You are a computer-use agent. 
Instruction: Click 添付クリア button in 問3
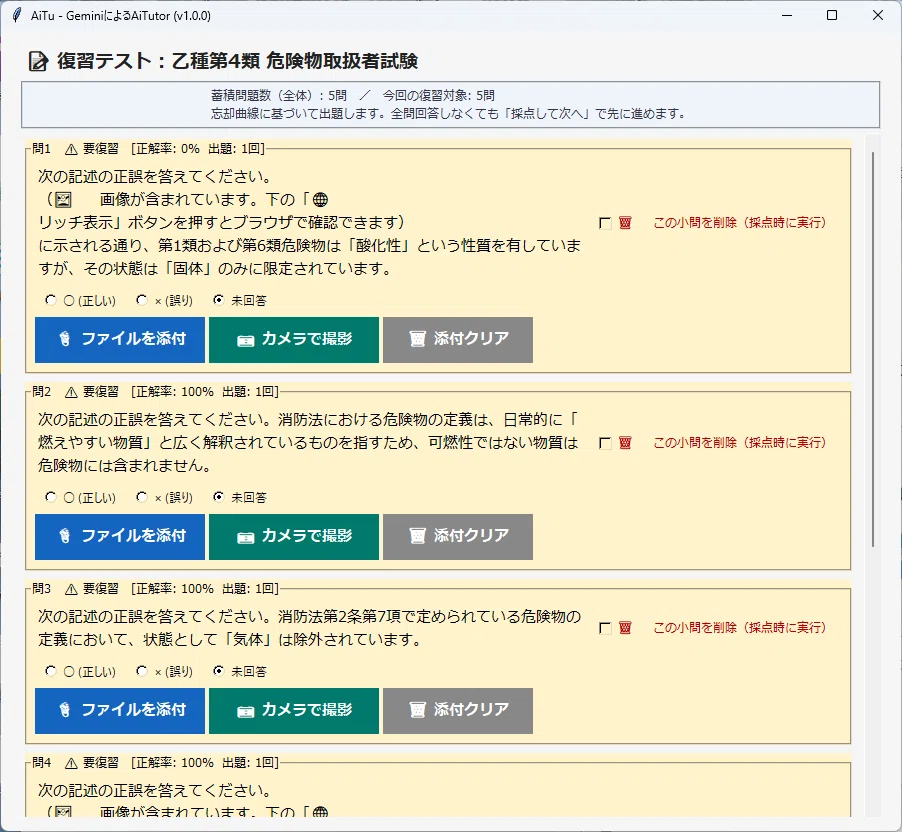point(458,711)
